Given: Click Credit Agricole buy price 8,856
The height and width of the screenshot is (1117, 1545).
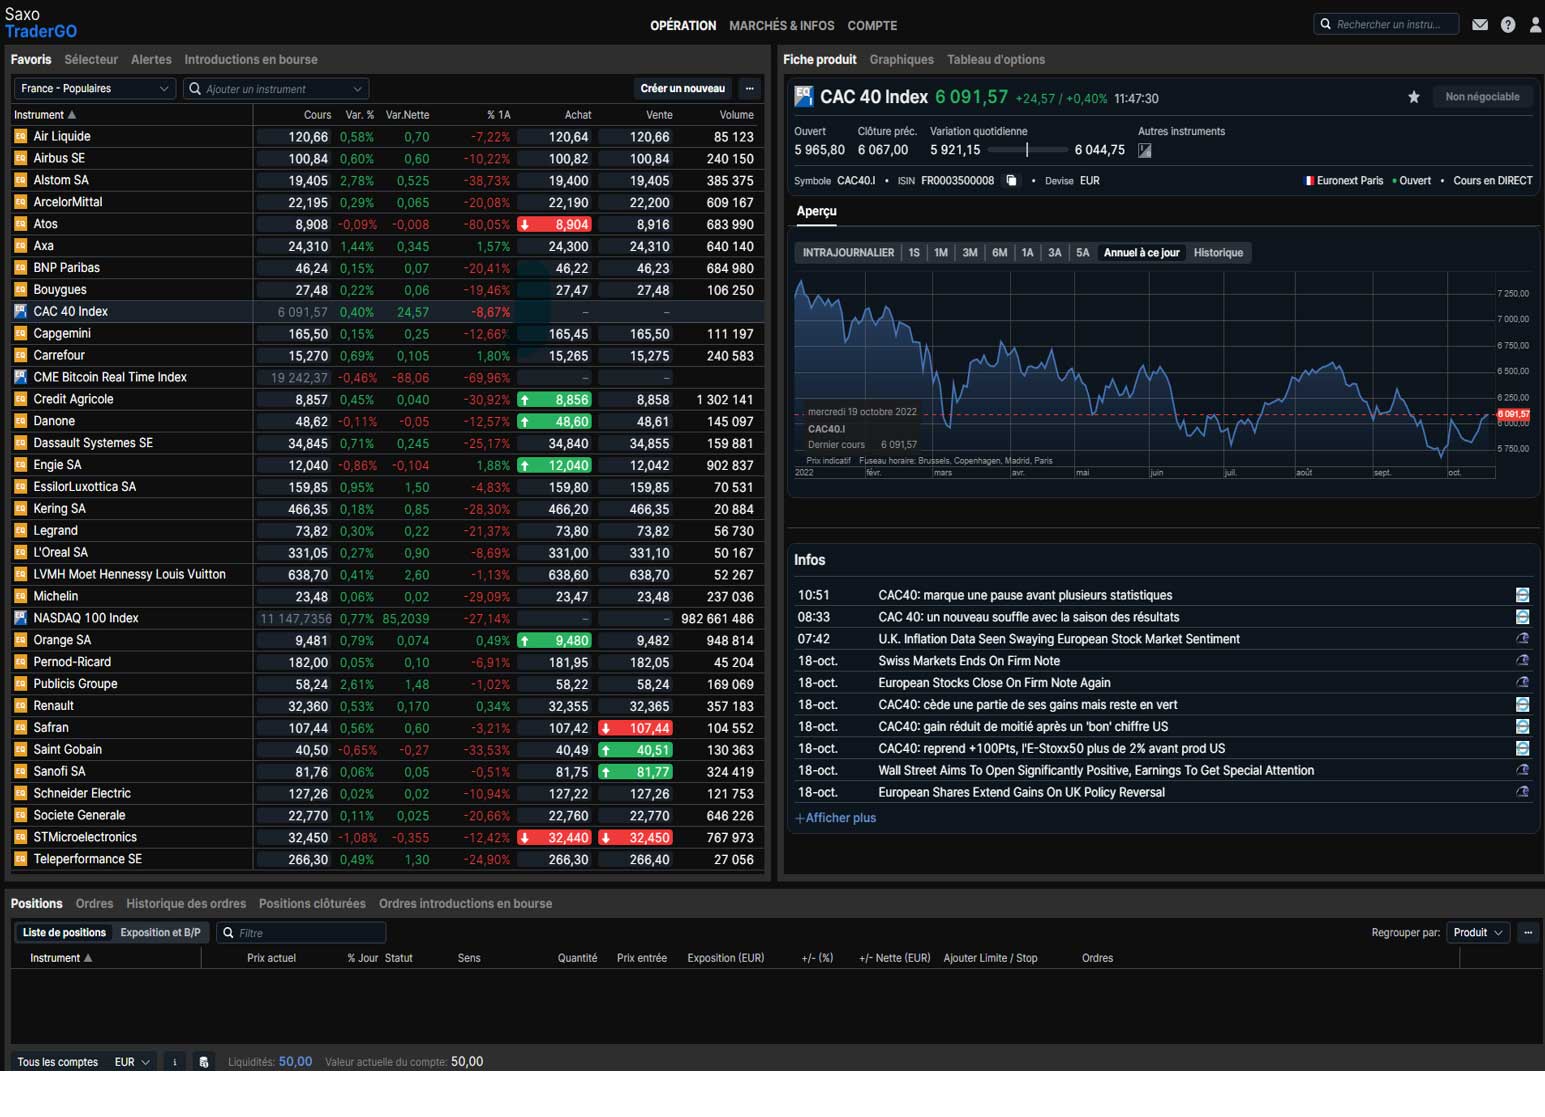Looking at the screenshot, I should [554, 400].
